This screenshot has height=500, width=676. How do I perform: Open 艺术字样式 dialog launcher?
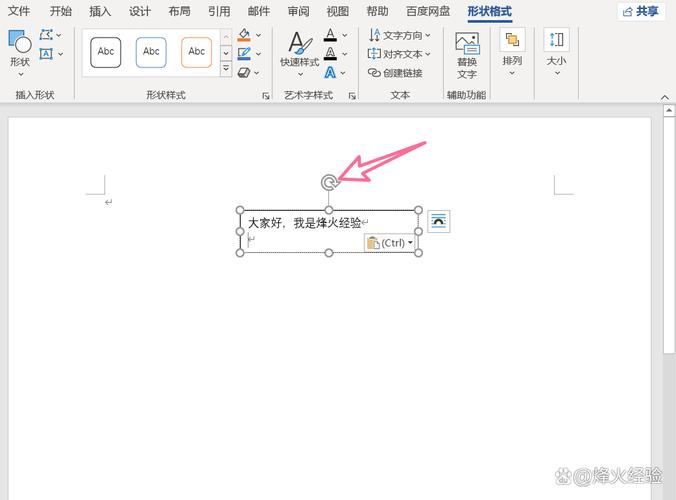click(x=352, y=96)
